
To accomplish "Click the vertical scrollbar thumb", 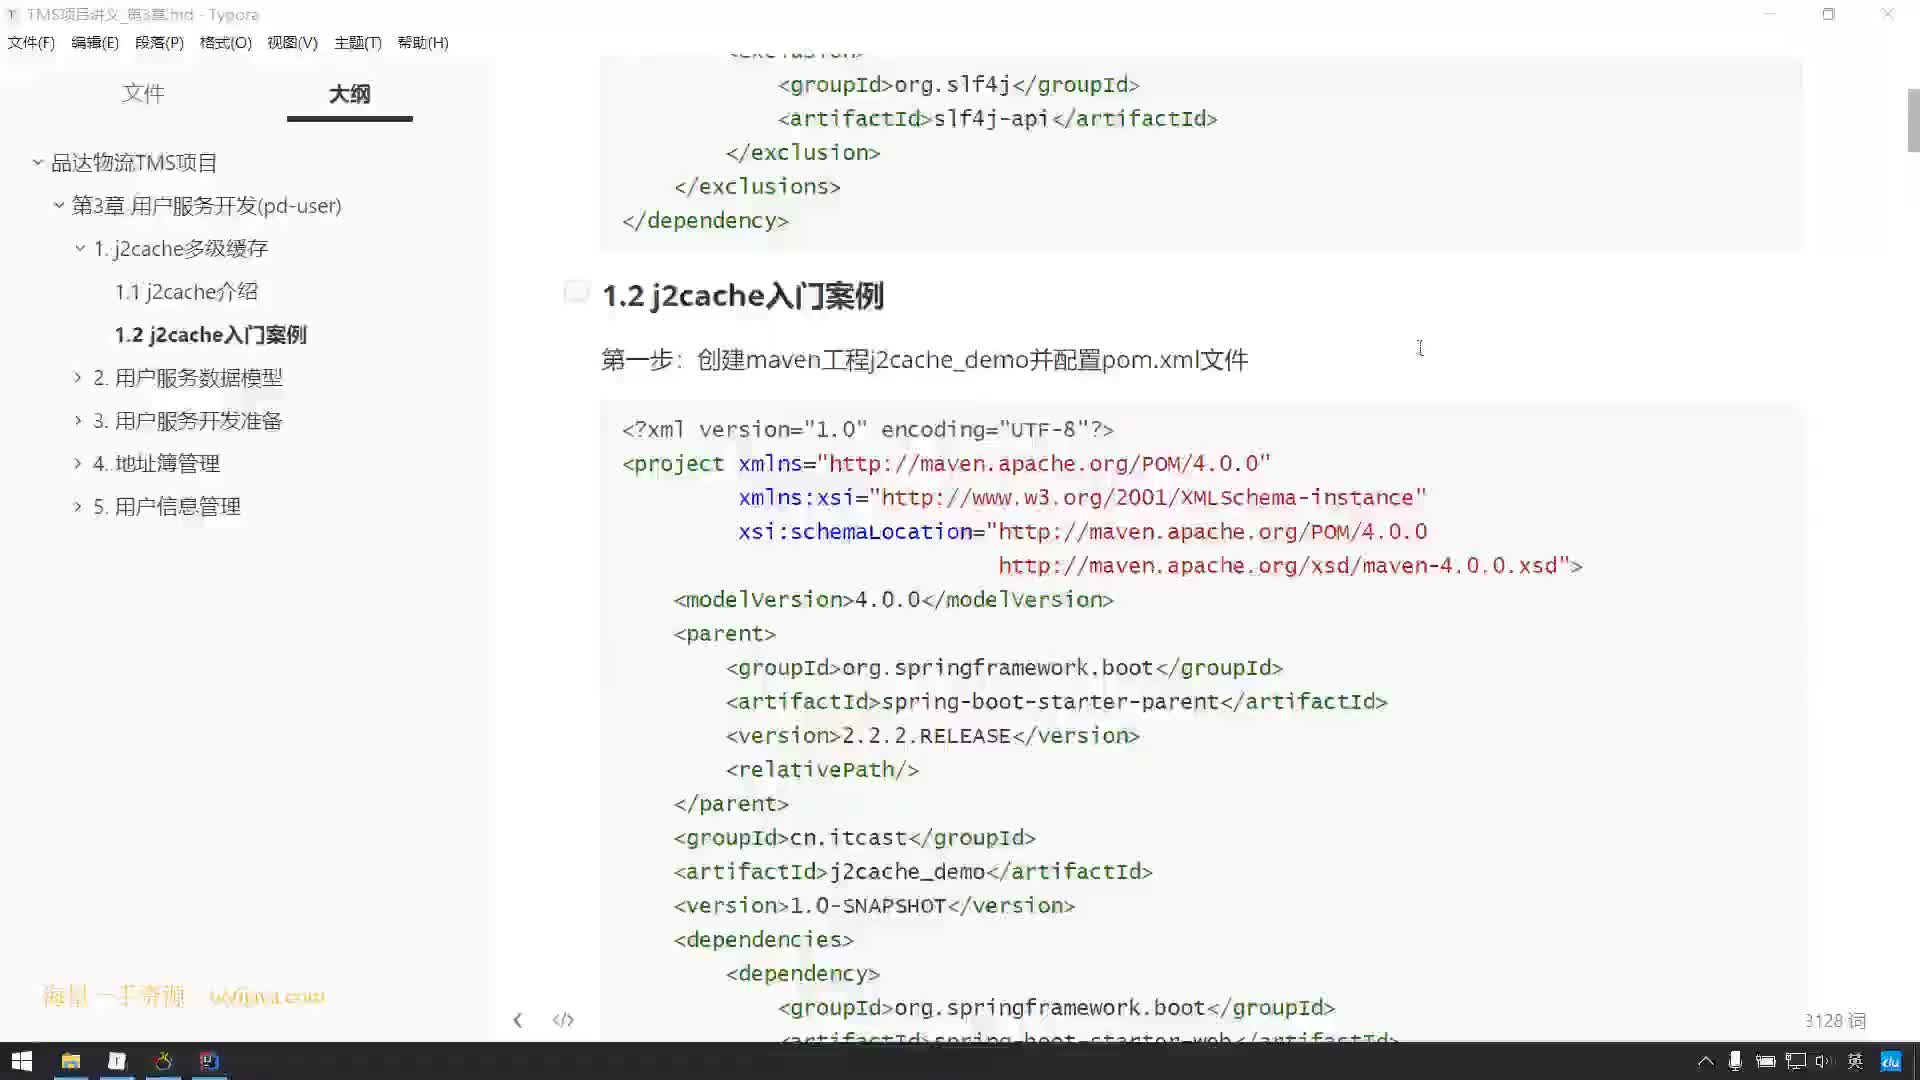I will (x=1913, y=120).
